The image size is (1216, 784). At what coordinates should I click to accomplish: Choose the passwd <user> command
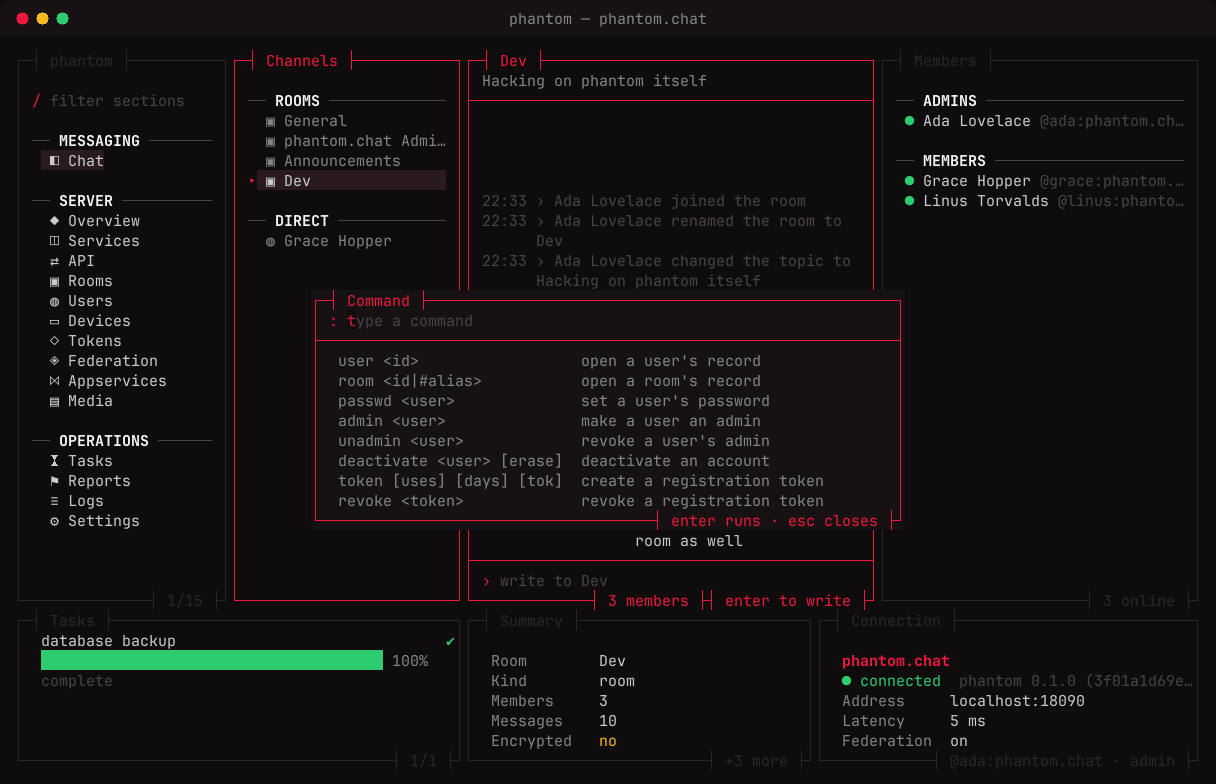tap(608, 401)
